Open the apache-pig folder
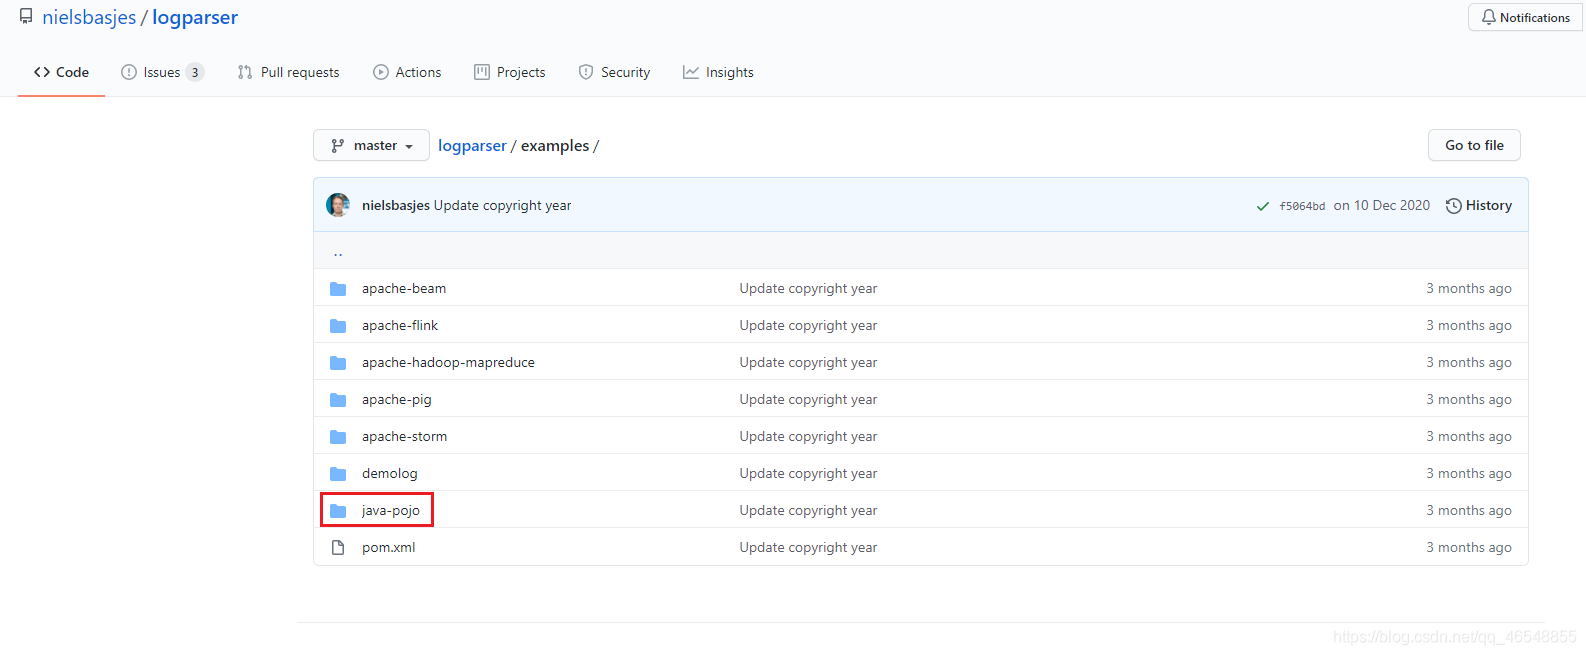The width and height of the screenshot is (1586, 655). click(397, 399)
